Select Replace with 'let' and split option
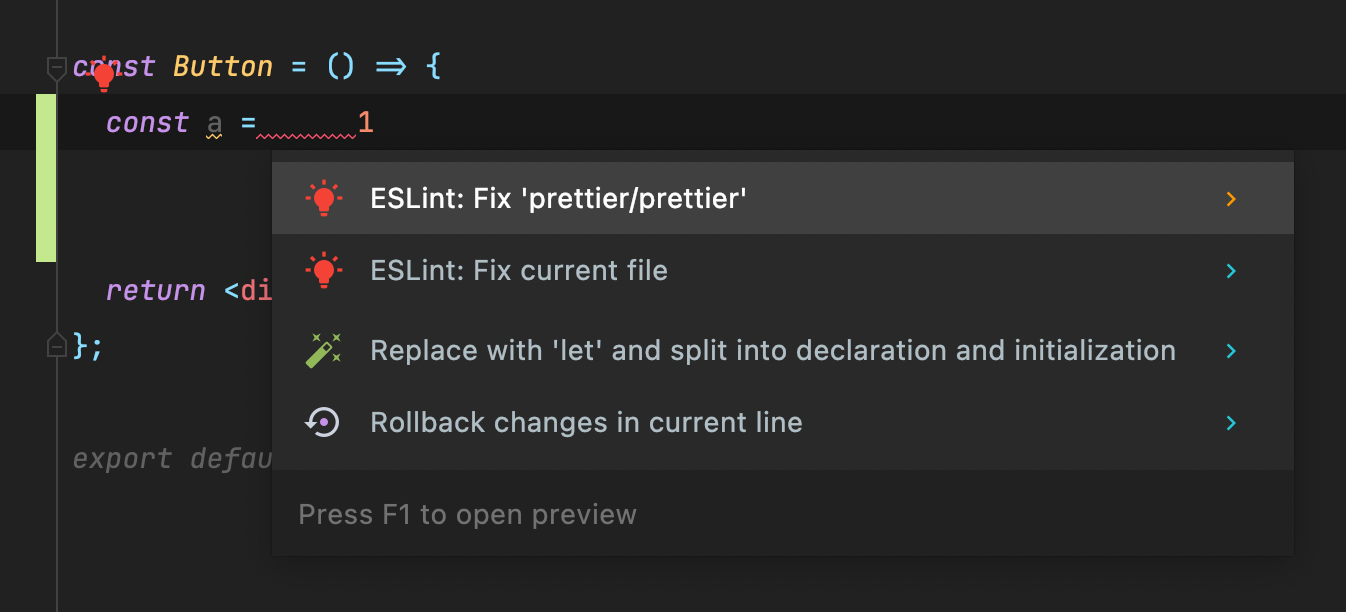 (x=772, y=351)
